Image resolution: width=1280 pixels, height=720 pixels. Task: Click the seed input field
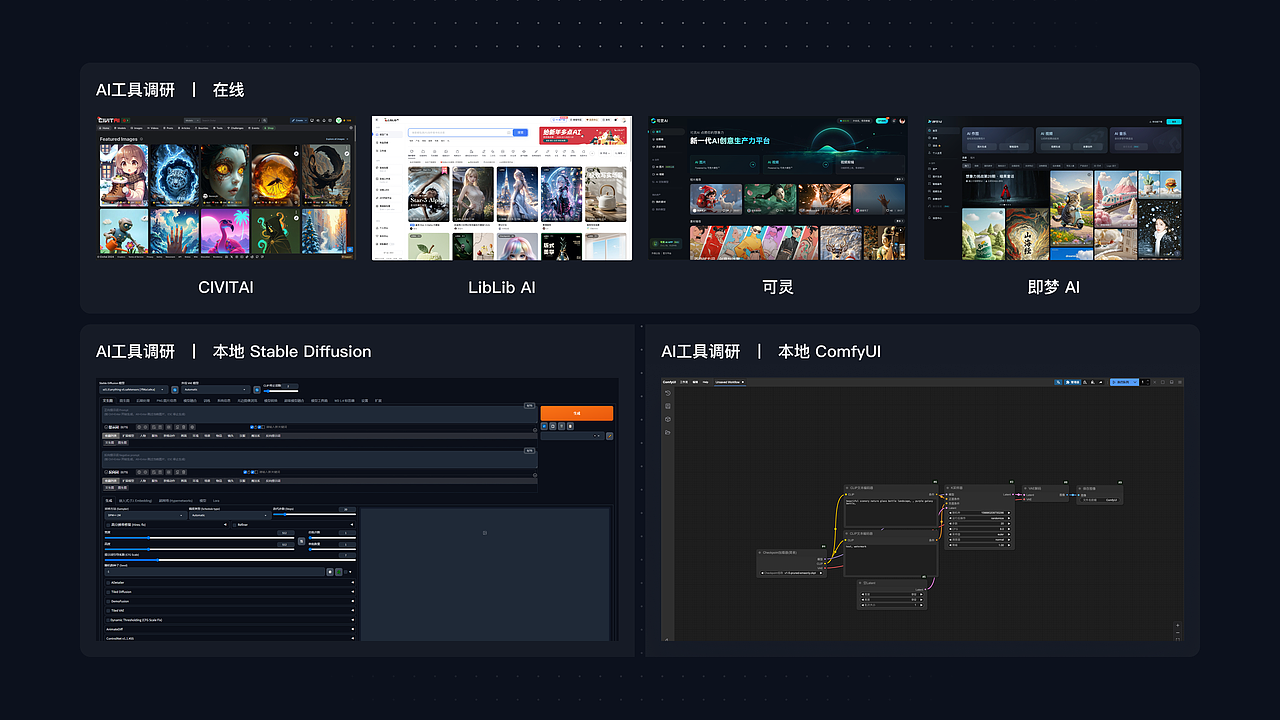(215, 572)
